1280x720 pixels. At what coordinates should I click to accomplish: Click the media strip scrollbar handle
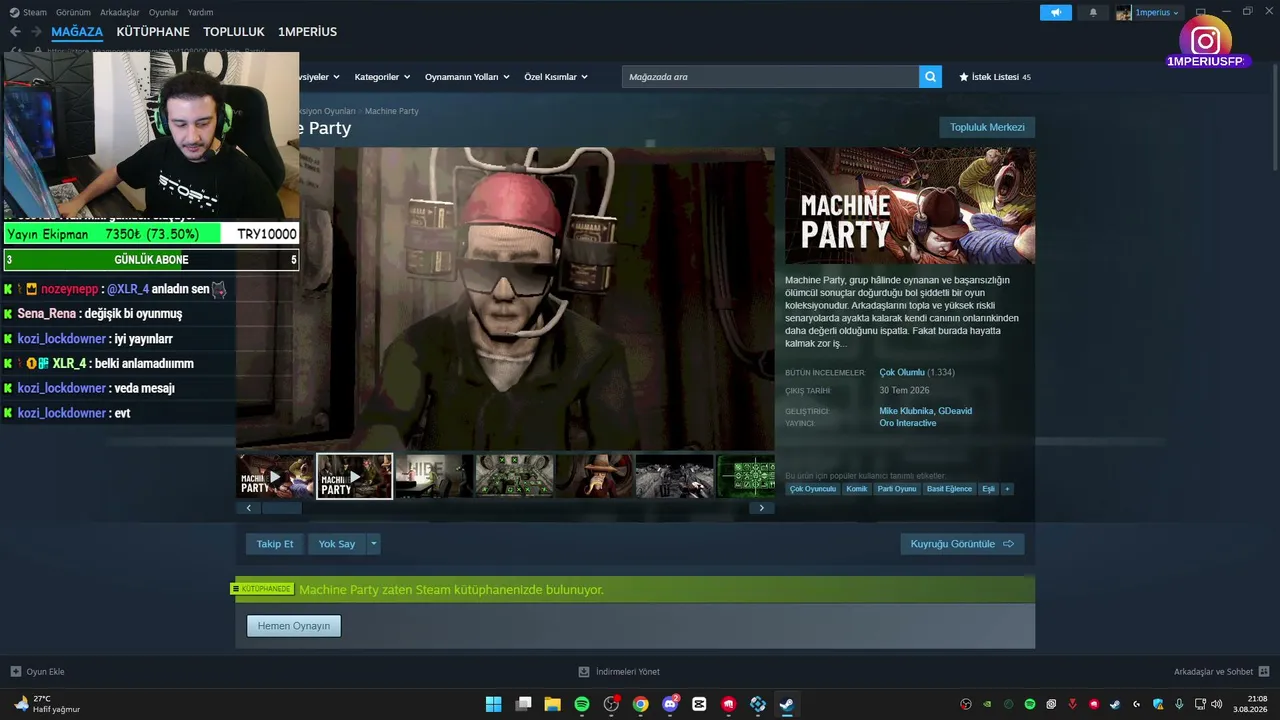click(x=282, y=508)
